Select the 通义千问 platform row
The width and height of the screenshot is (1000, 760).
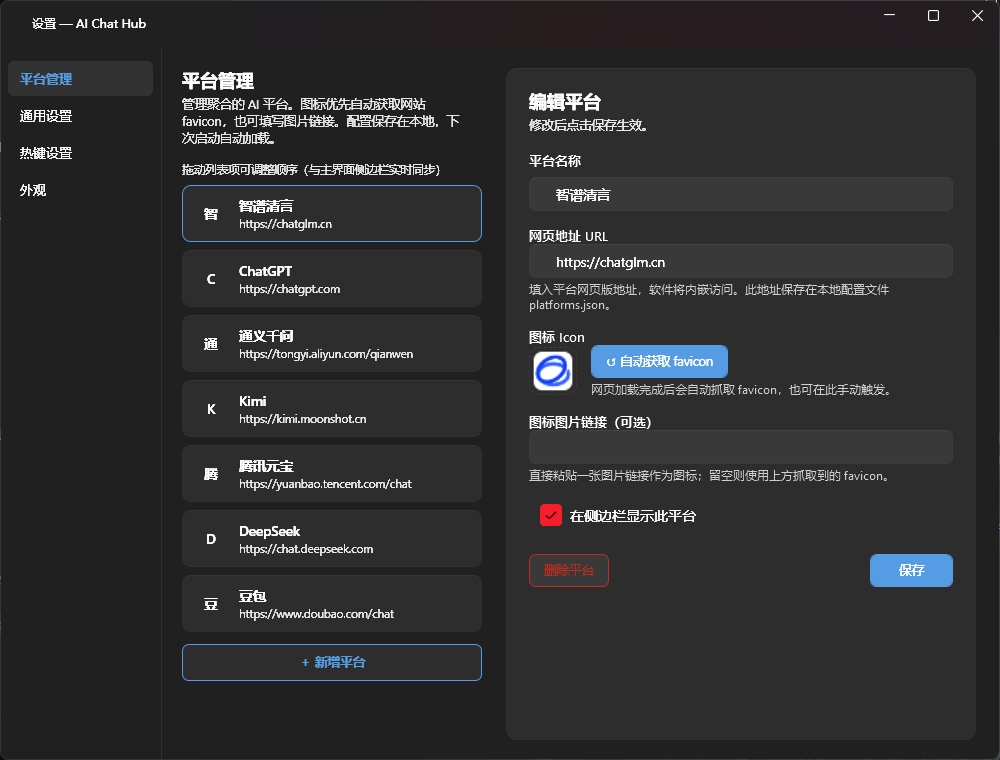332,344
